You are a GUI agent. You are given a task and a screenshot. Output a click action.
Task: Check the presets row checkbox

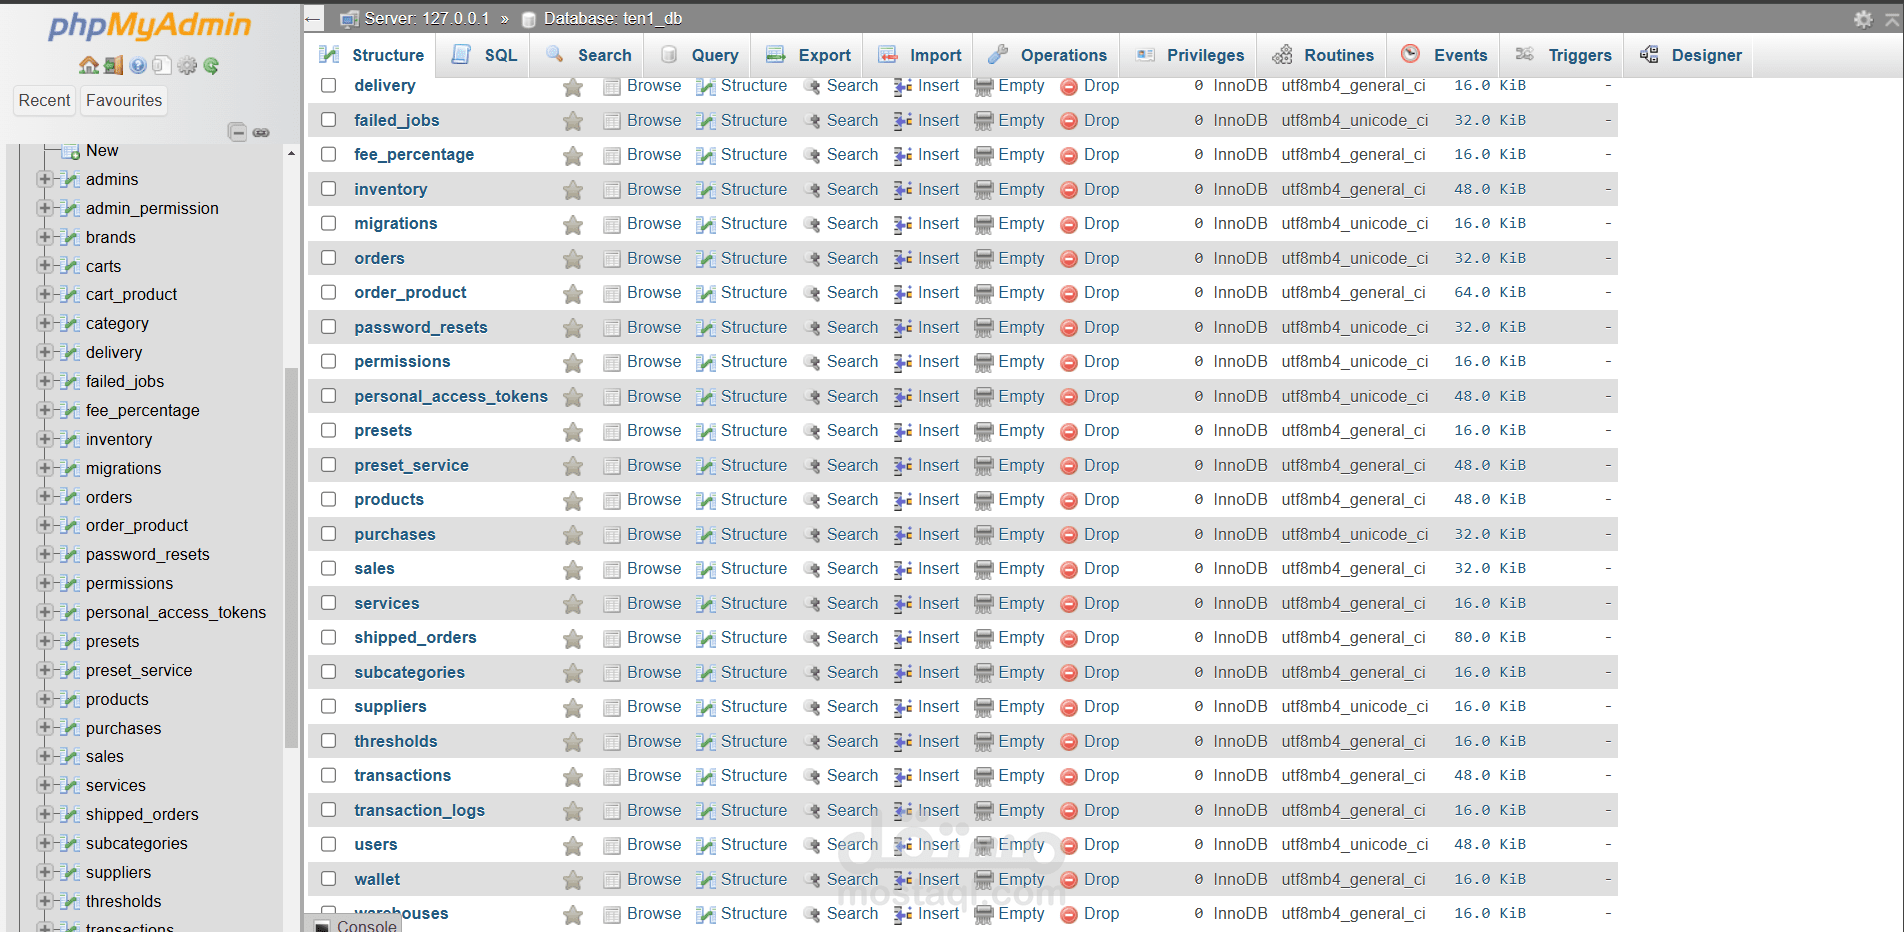pos(328,430)
